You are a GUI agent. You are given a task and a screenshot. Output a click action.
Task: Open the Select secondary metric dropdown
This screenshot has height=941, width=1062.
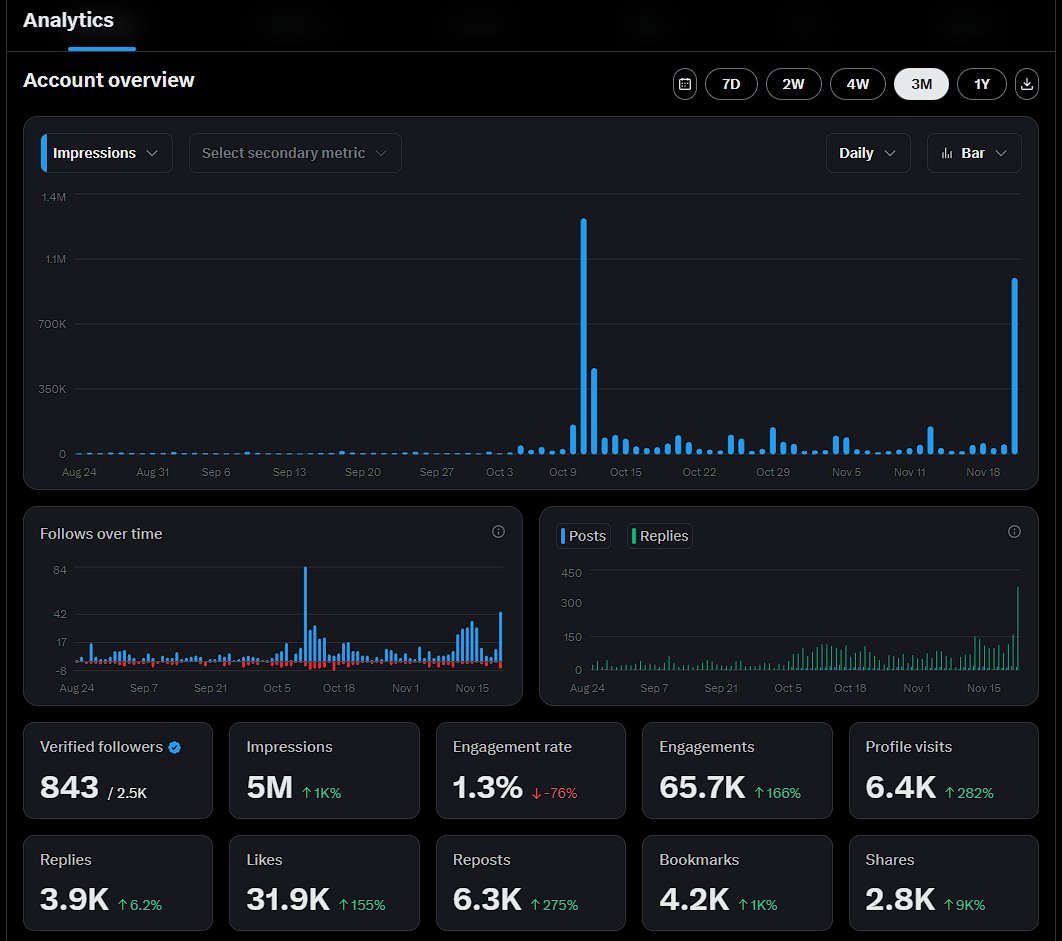tap(295, 153)
